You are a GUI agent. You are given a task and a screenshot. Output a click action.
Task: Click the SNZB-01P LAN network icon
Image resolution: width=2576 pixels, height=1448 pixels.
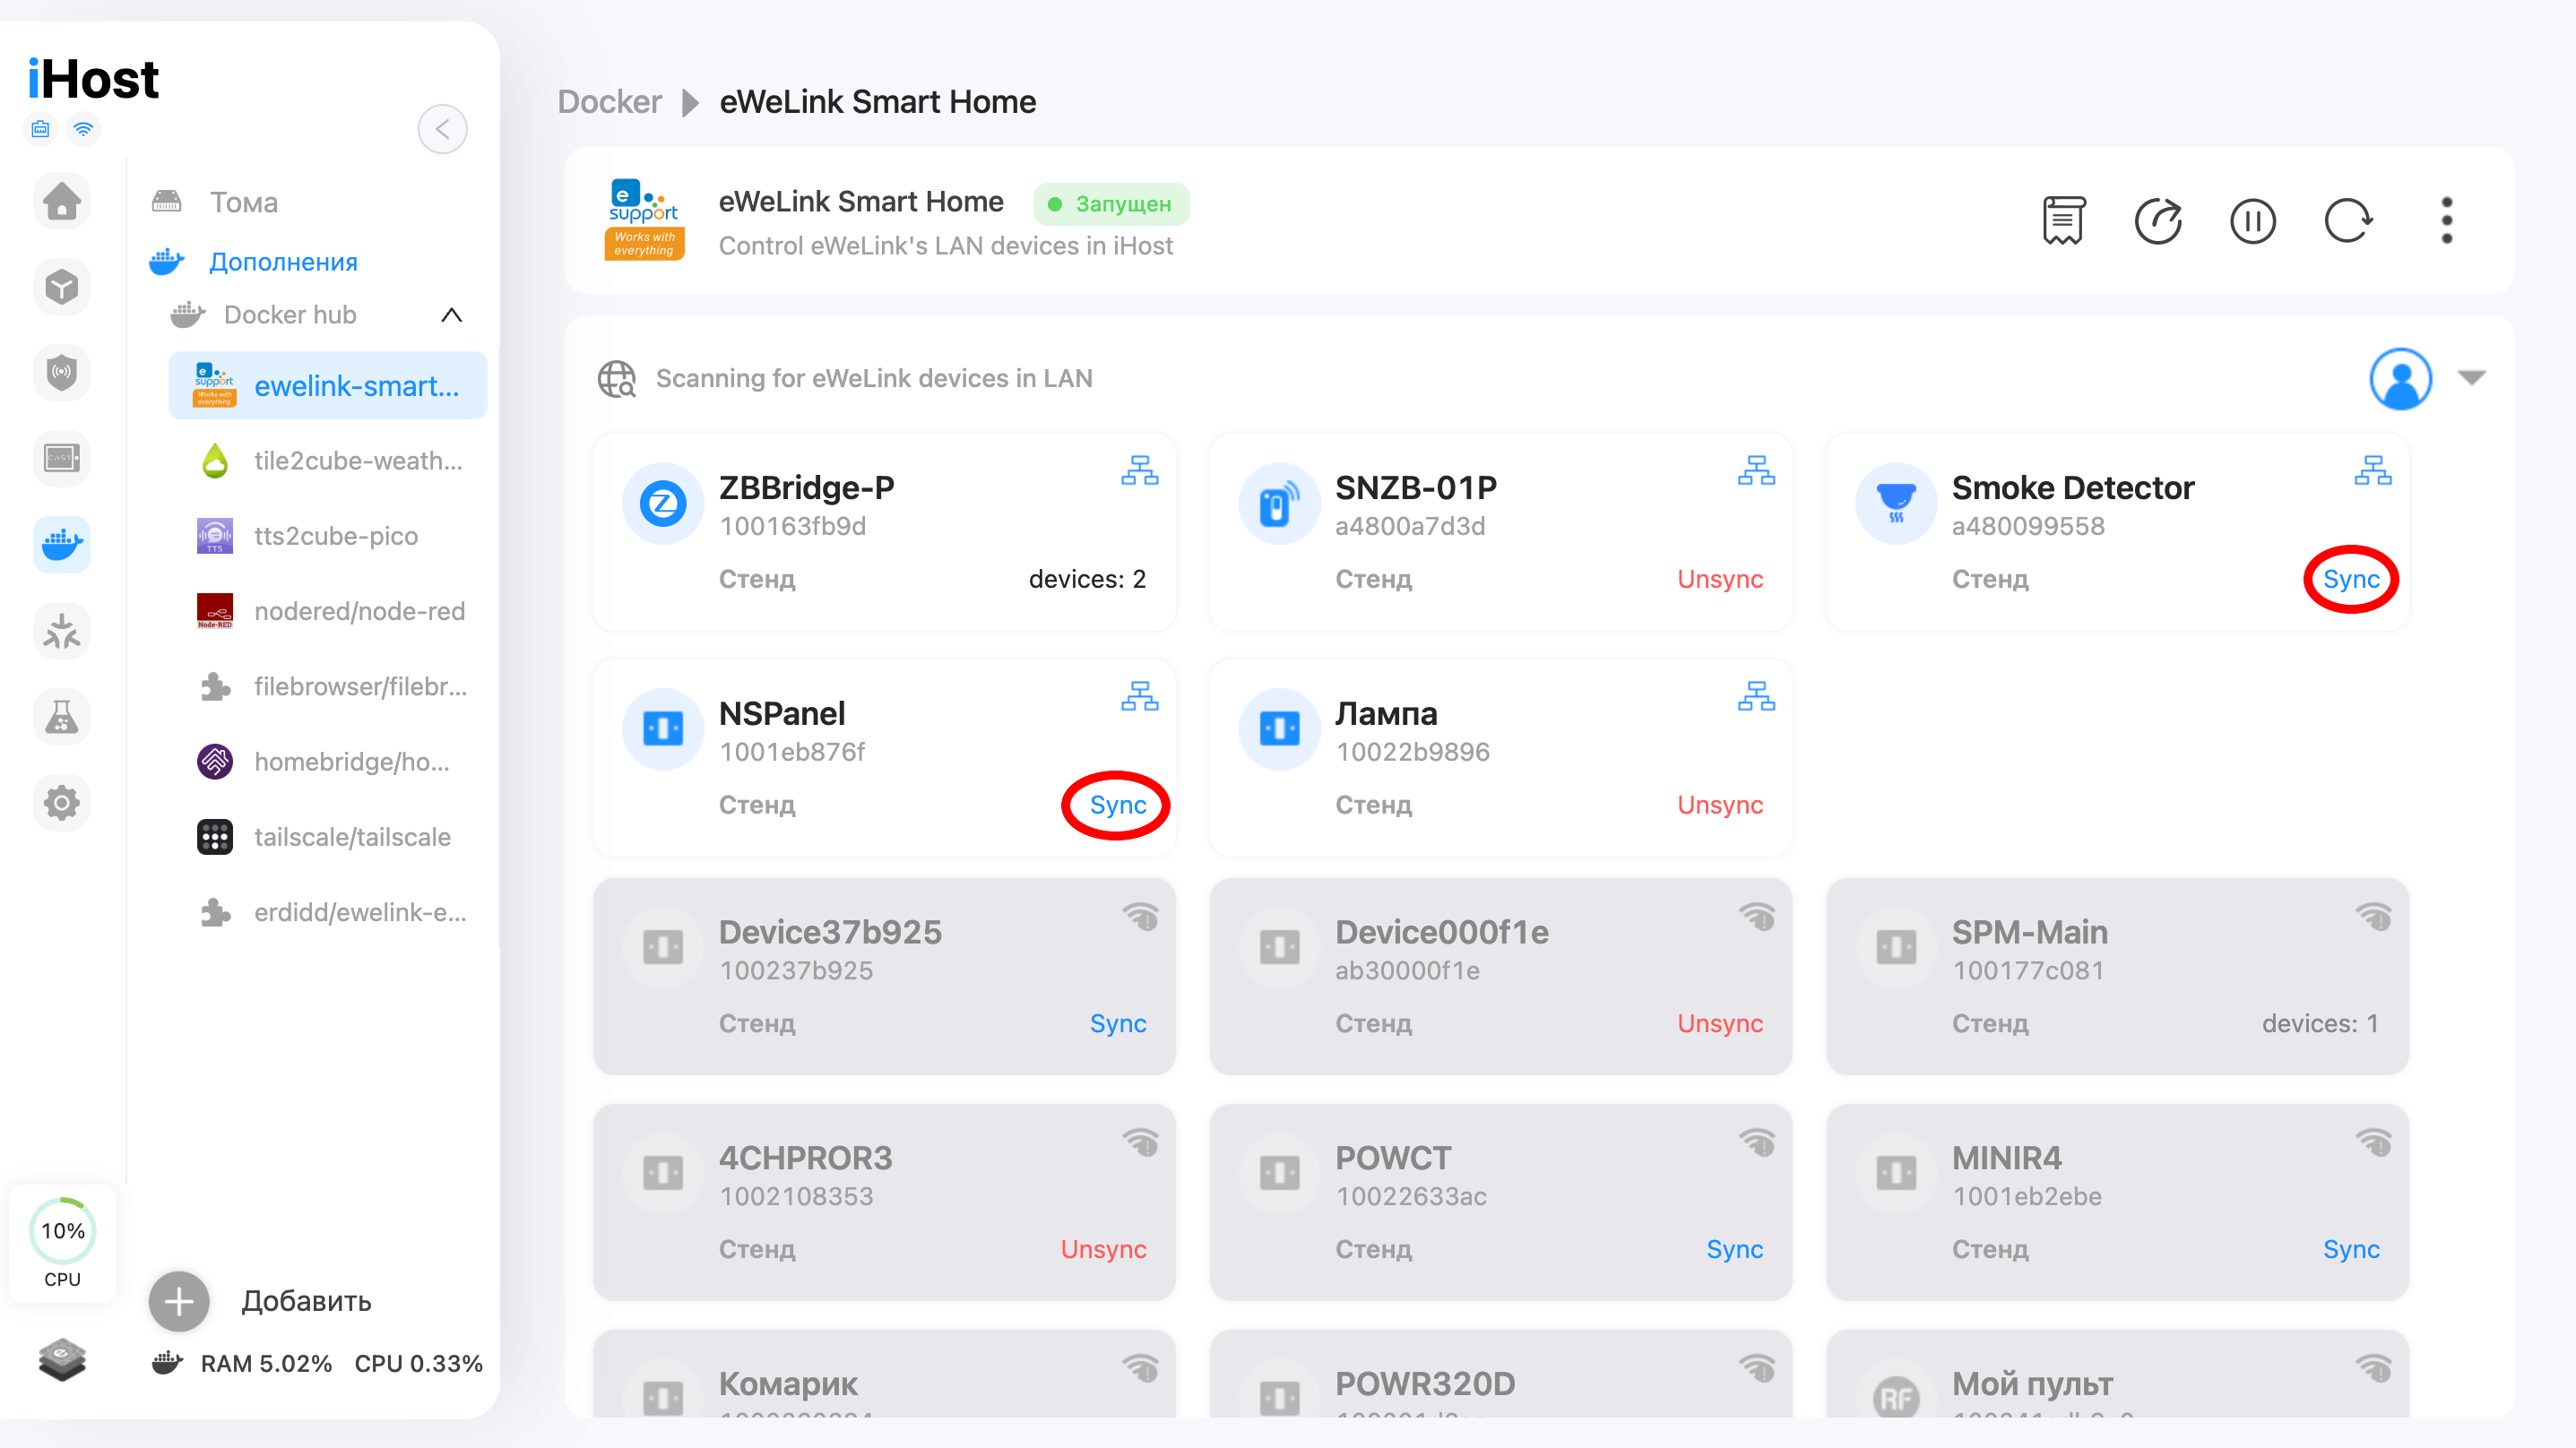[x=1756, y=470]
